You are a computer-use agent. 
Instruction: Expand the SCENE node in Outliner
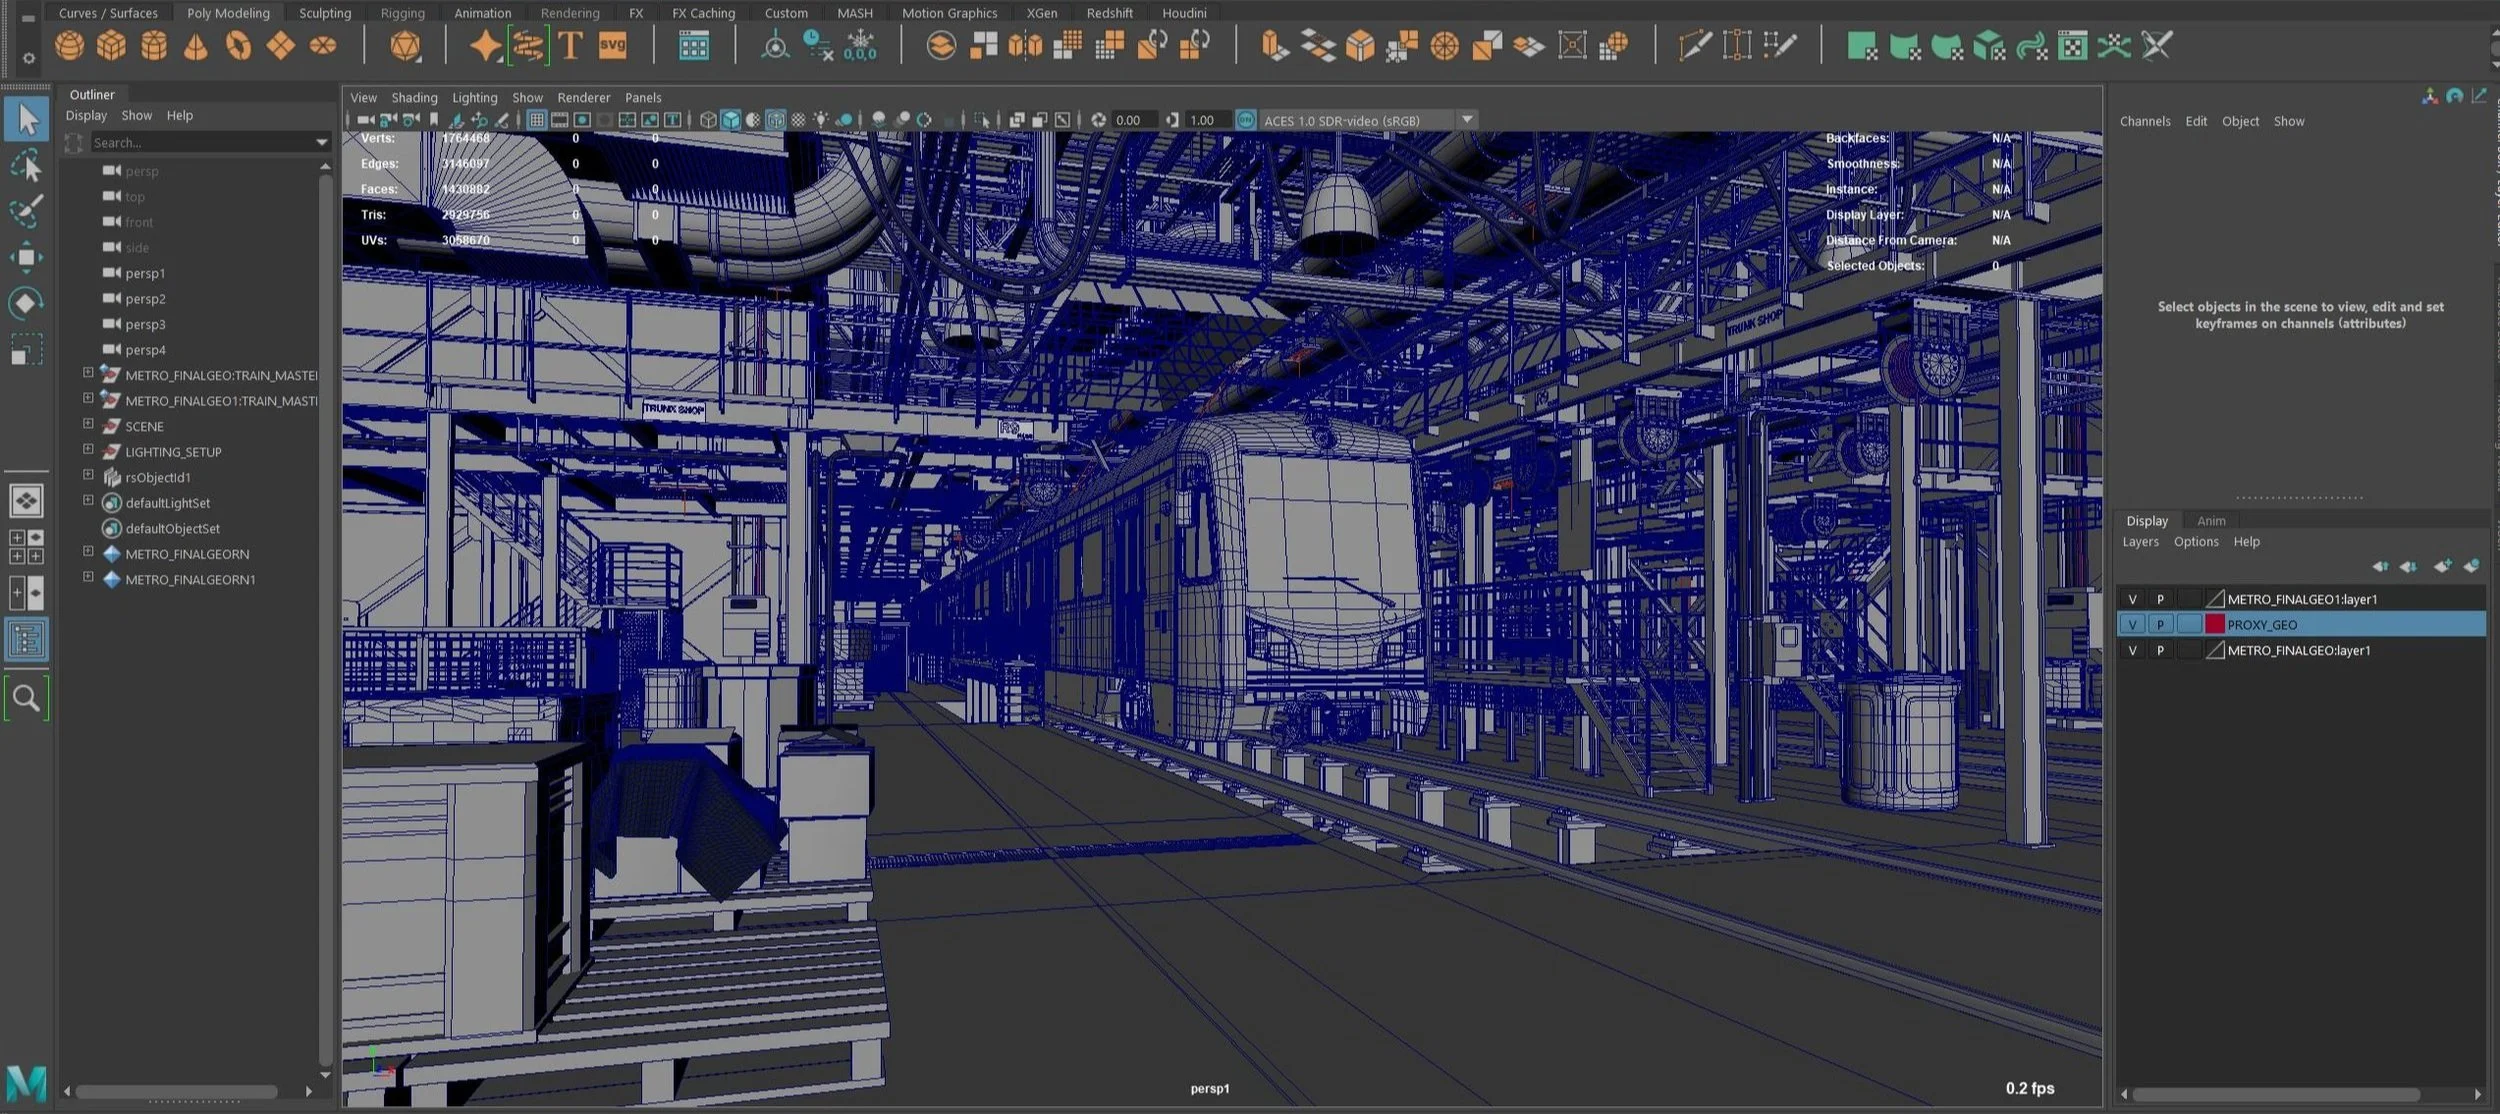pyautogui.click(x=88, y=425)
